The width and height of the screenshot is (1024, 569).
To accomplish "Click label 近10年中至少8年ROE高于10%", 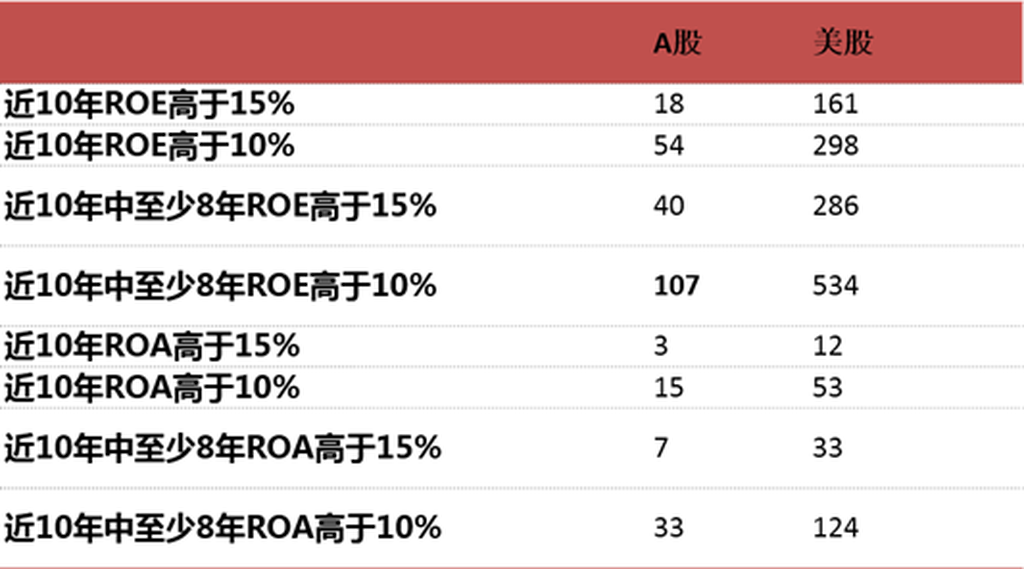I will [x=220, y=285].
